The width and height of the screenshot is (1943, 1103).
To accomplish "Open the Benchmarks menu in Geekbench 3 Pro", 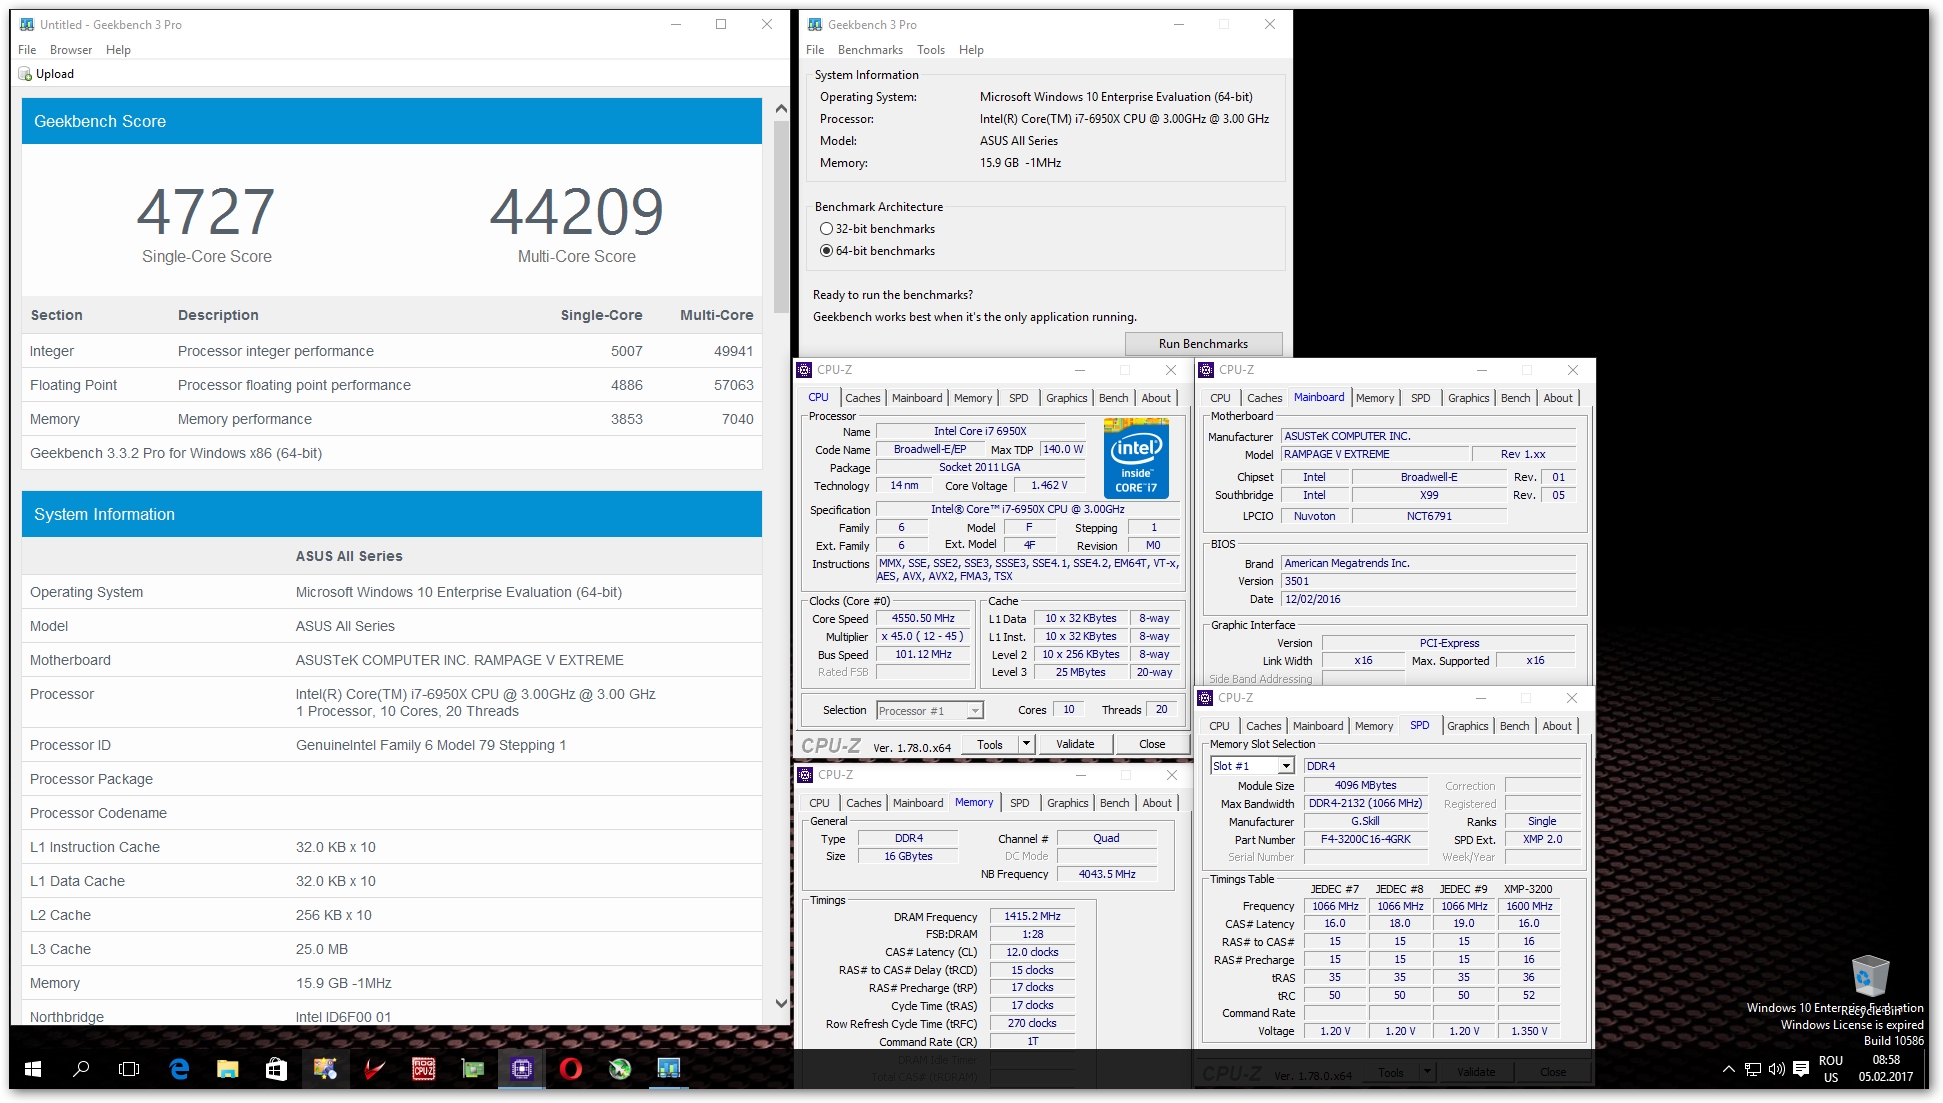I will 870,50.
